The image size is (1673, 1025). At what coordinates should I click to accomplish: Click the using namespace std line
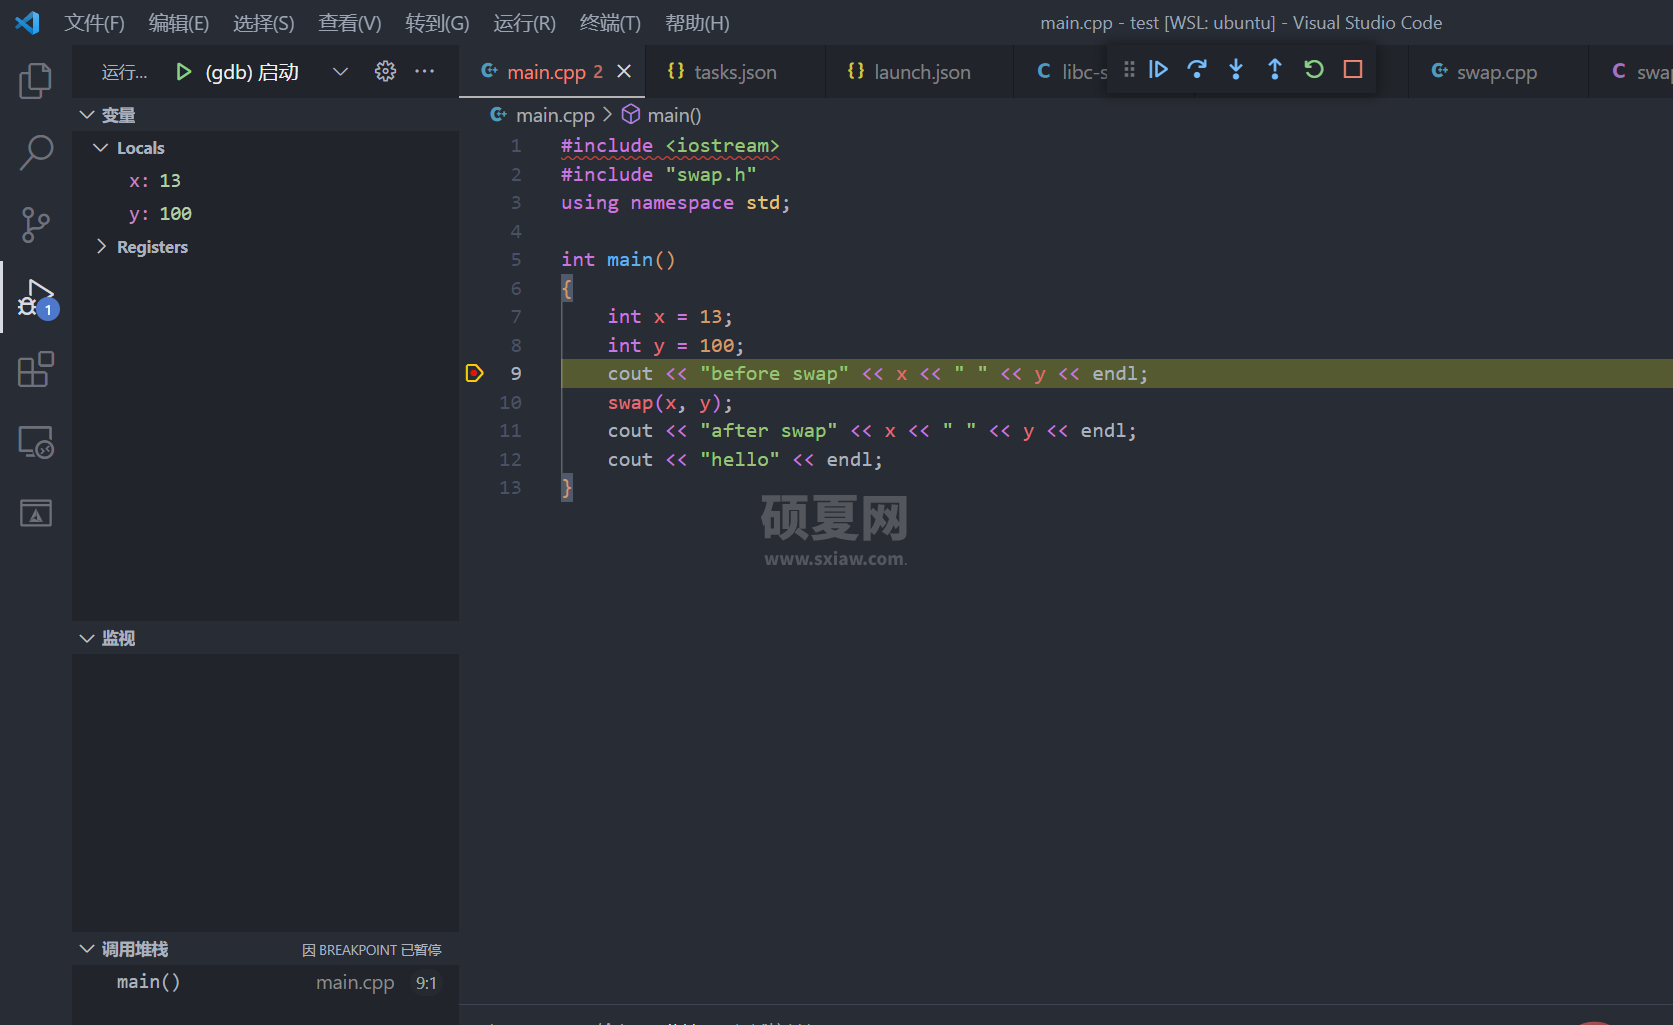point(675,202)
